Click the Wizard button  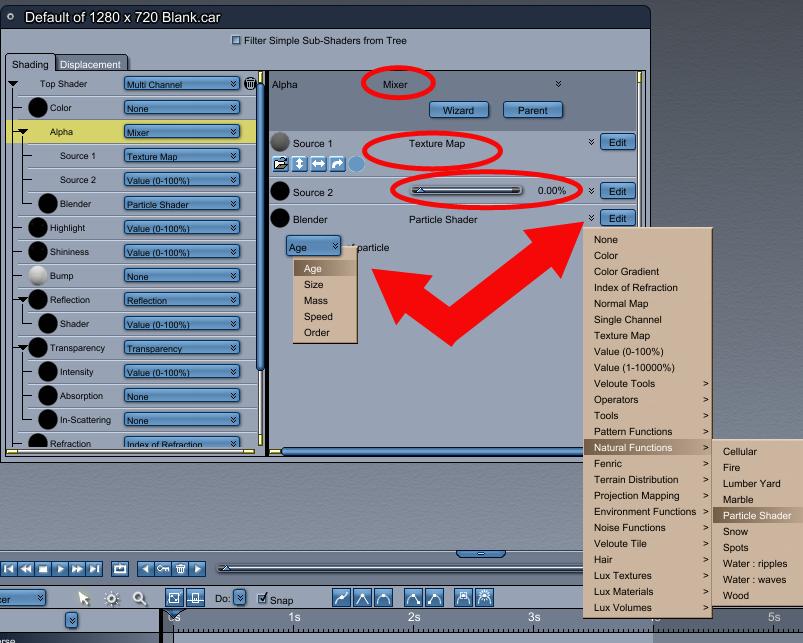458,110
